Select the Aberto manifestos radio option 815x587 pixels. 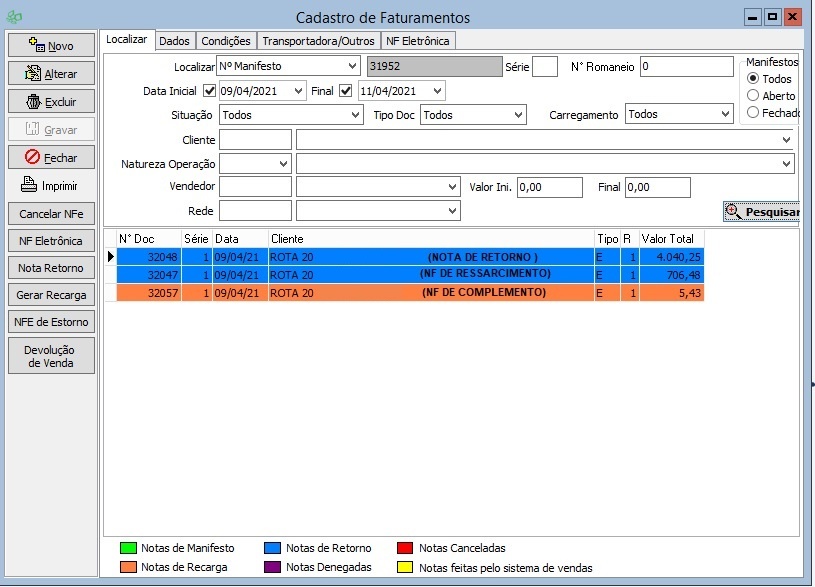(x=753, y=96)
